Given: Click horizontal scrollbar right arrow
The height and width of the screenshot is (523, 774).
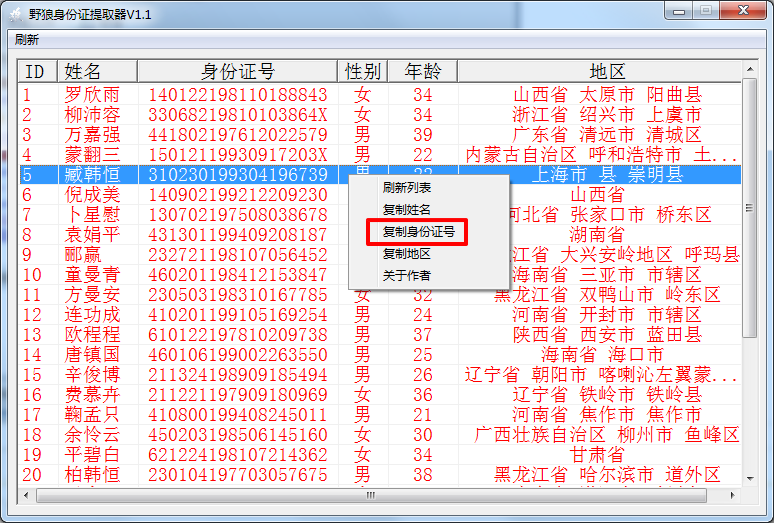Looking at the screenshot, I should pos(733,495).
